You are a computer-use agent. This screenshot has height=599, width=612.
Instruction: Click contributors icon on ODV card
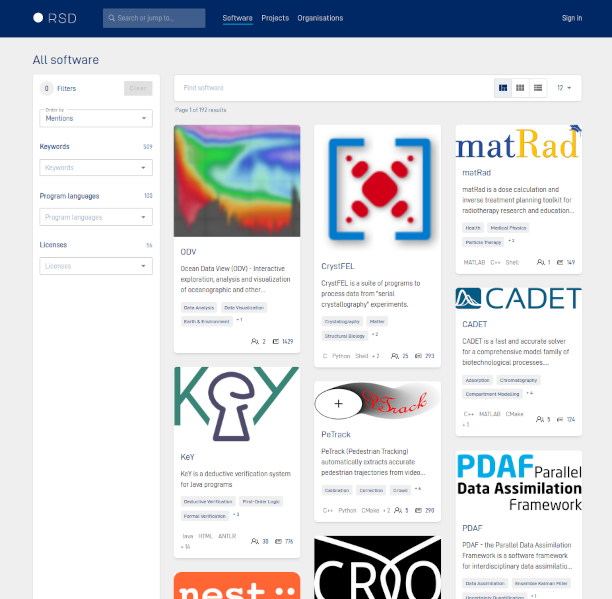pos(254,341)
